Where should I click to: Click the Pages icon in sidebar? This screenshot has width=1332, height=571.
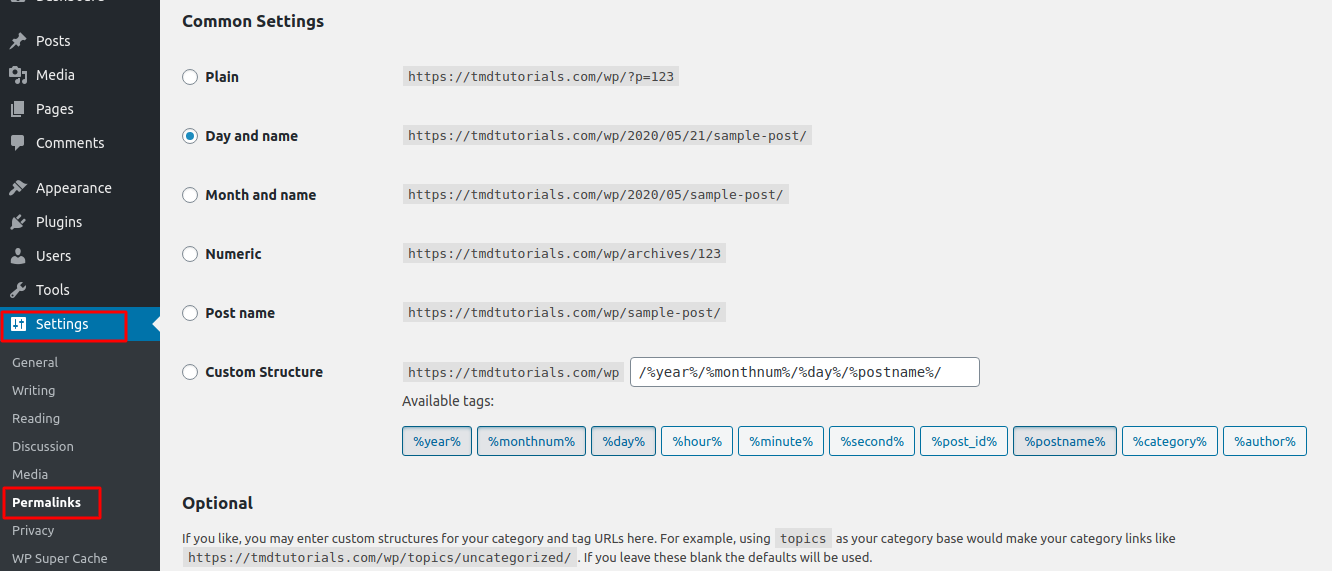point(18,109)
